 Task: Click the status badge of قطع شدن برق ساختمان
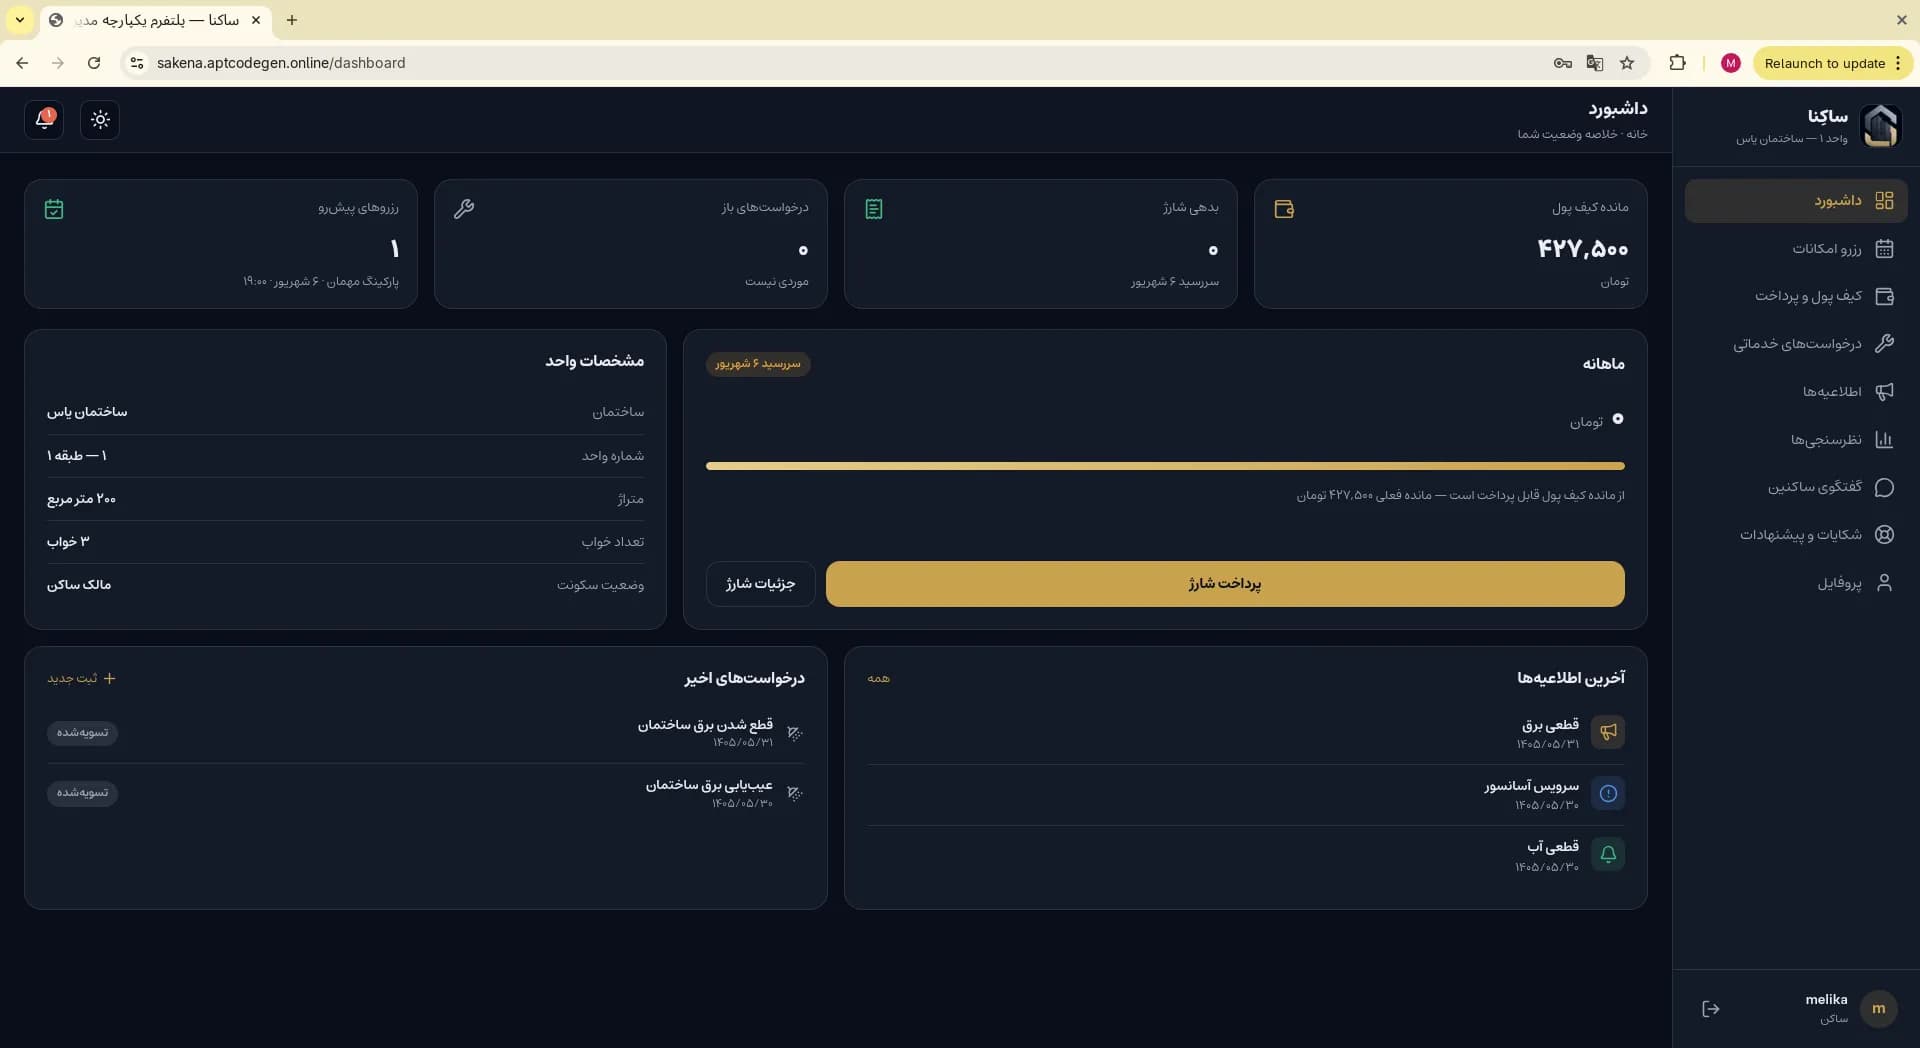click(82, 733)
